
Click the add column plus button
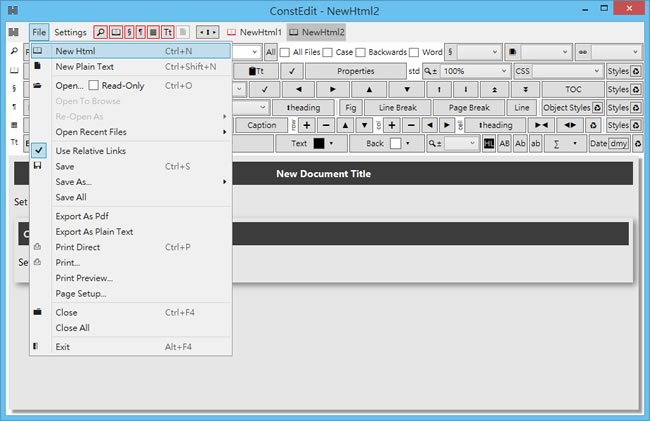pos(392,125)
